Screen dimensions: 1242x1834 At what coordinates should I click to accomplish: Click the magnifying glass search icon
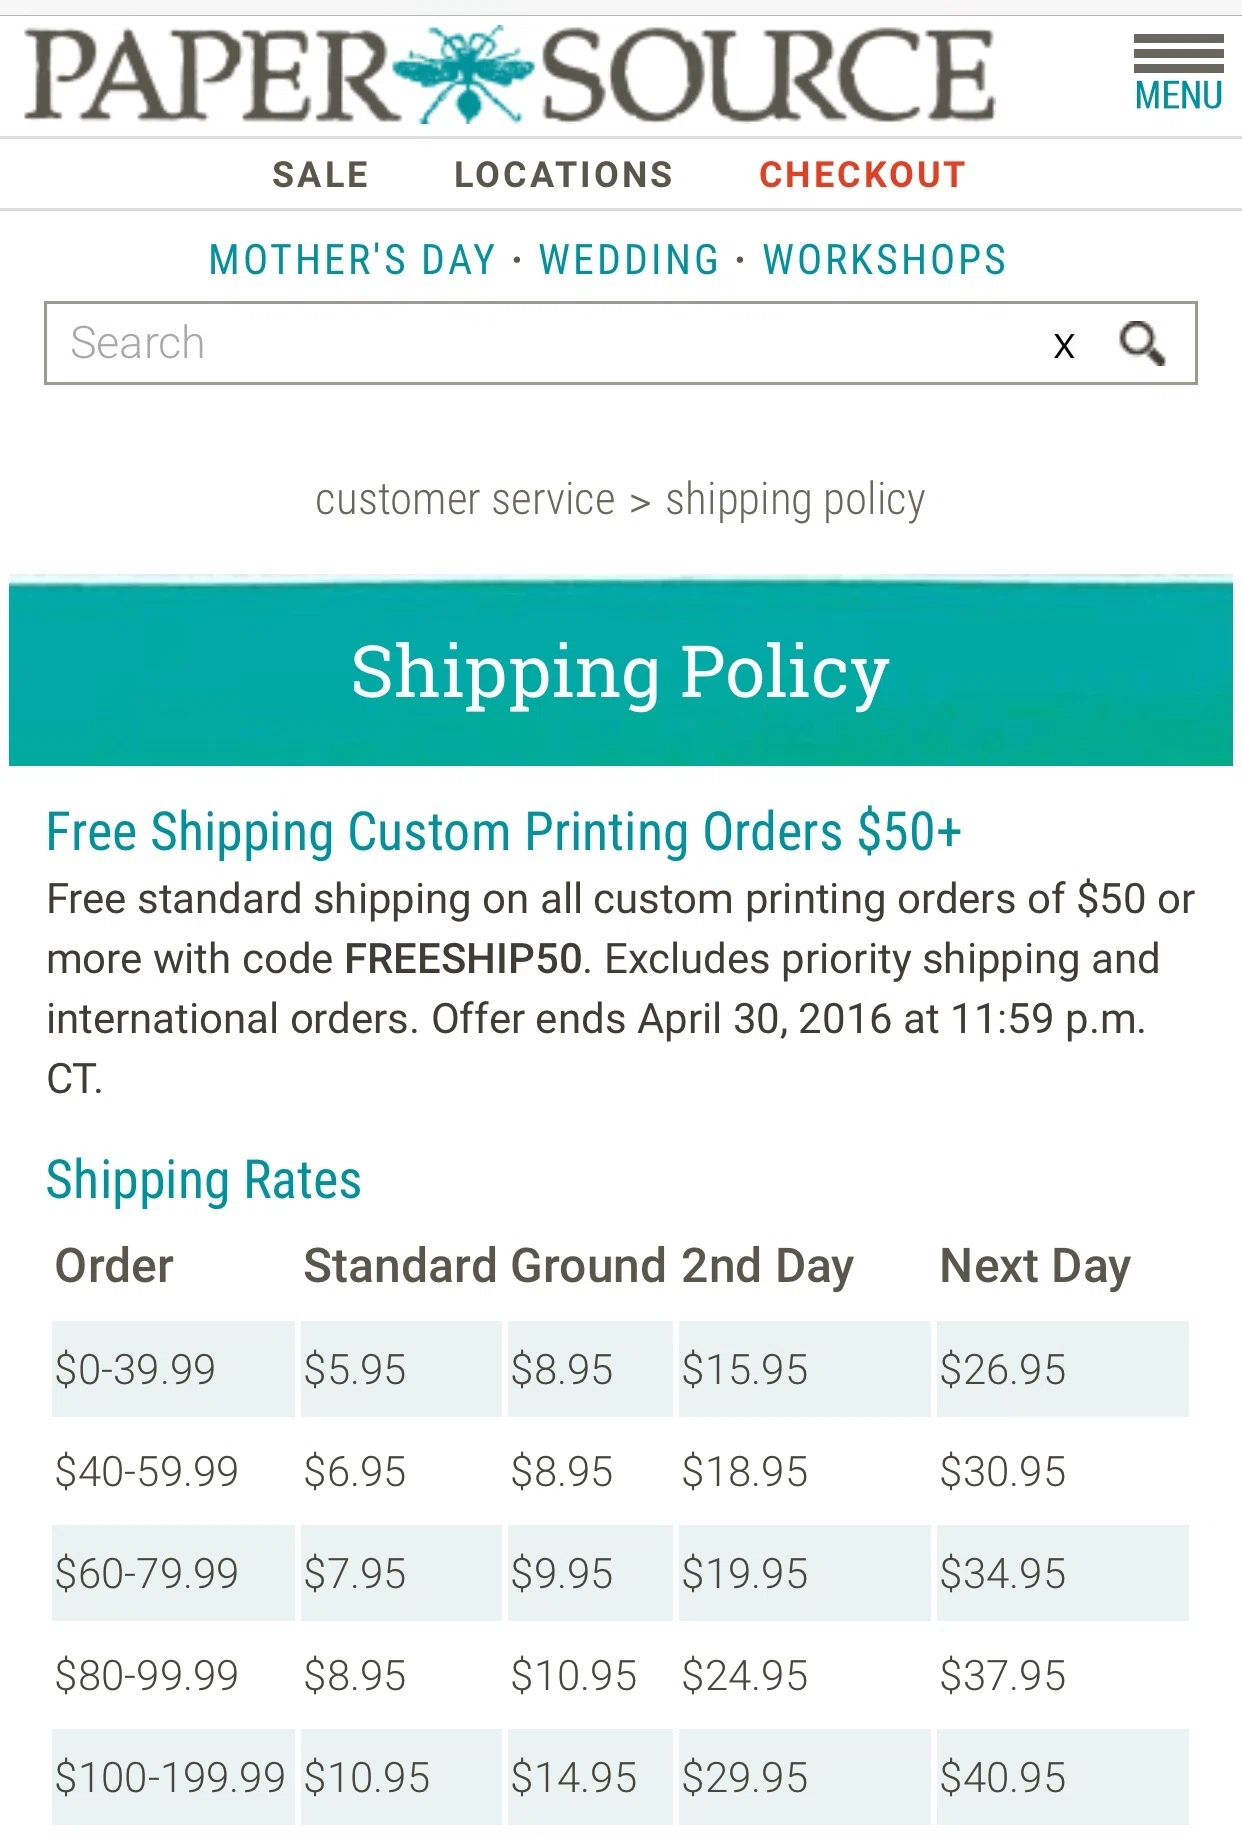point(1142,344)
